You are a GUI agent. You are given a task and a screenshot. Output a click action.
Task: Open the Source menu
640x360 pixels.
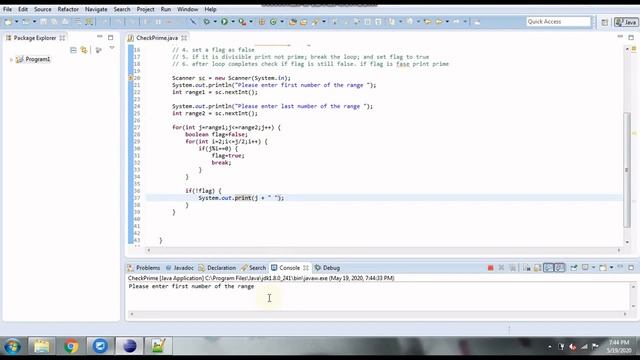[x=42, y=9]
